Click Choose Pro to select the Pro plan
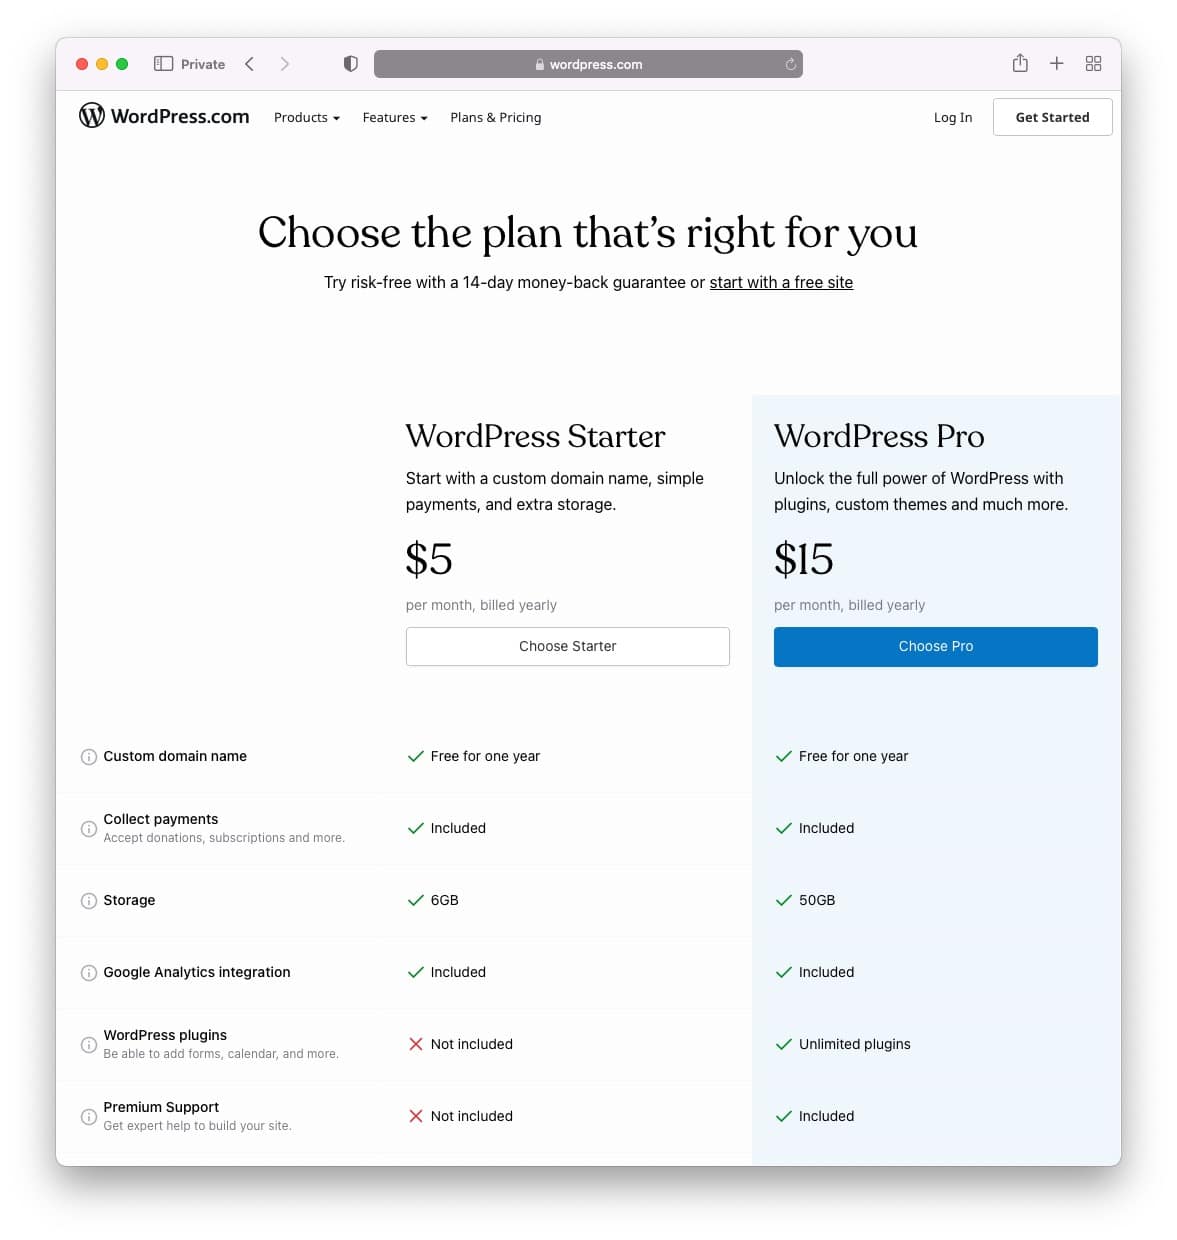Screen dimensions: 1177x1240 click(x=935, y=646)
